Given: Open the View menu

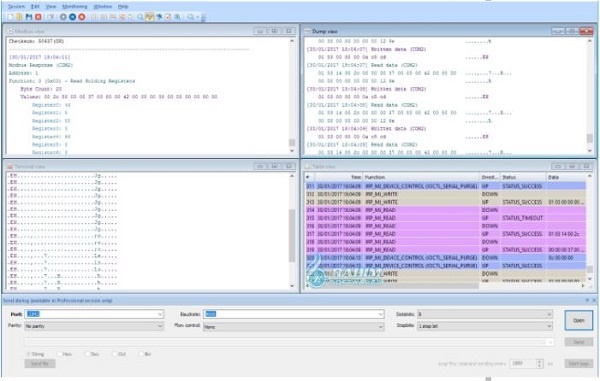Looking at the screenshot, I should pos(51,7).
